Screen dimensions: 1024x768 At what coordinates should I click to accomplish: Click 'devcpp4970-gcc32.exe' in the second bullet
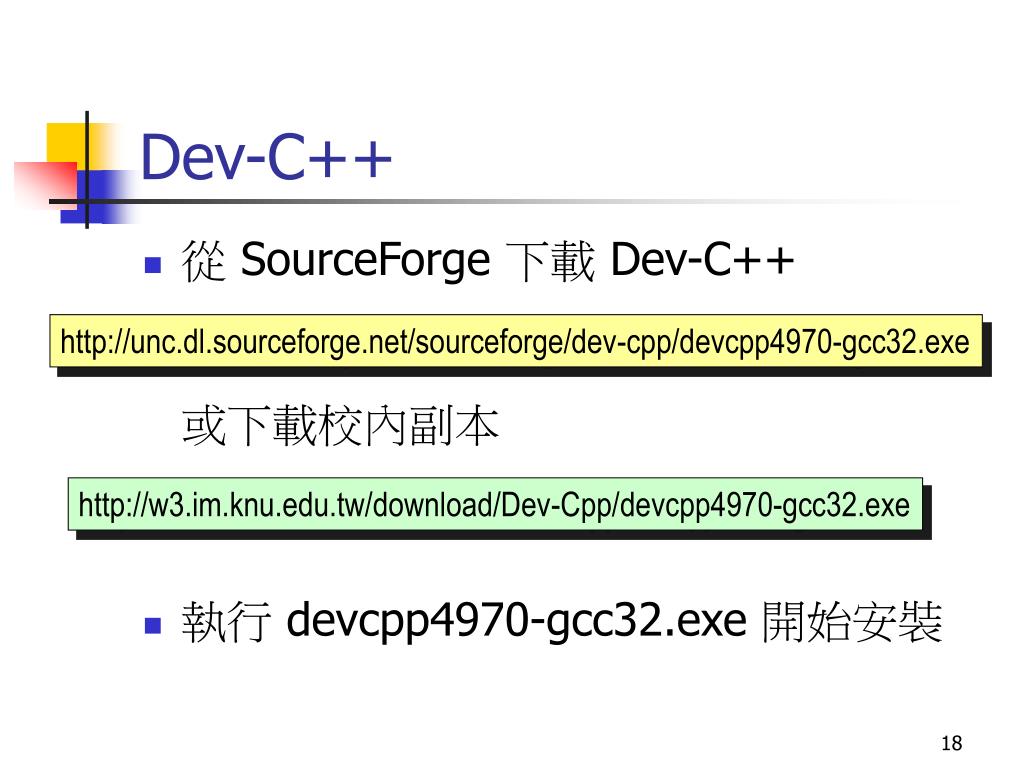516,621
